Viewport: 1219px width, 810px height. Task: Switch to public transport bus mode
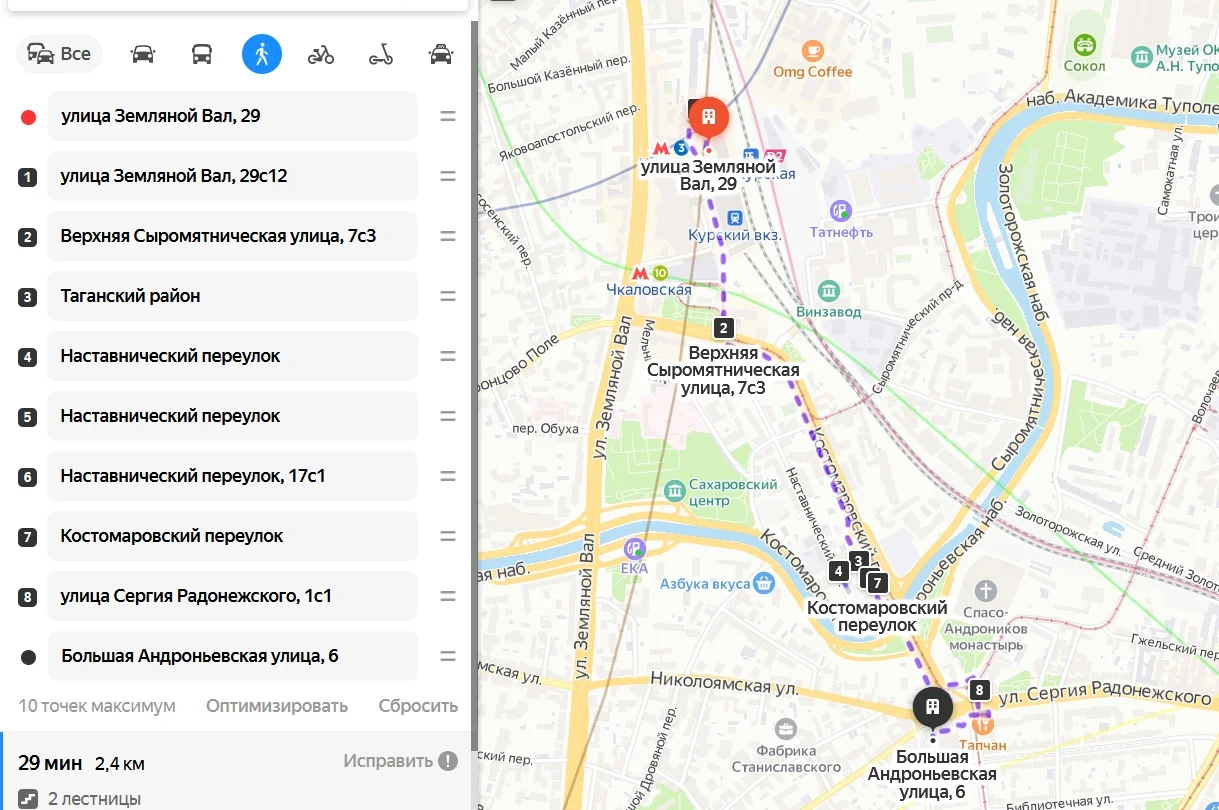[x=202, y=54]
